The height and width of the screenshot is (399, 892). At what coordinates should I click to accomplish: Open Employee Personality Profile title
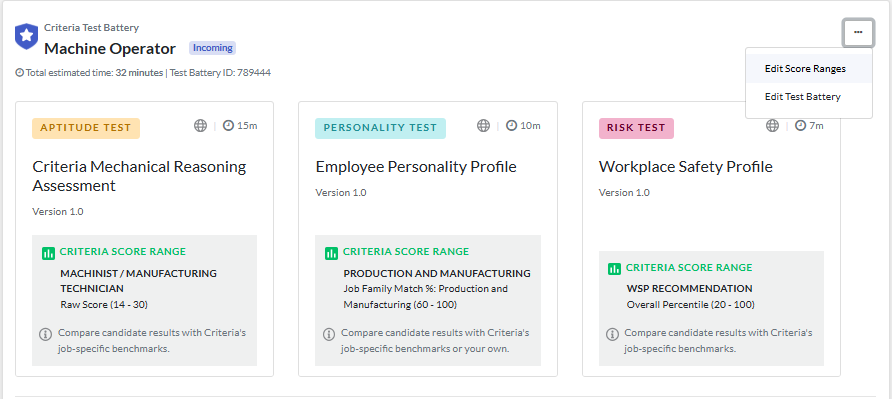point(416,167)
